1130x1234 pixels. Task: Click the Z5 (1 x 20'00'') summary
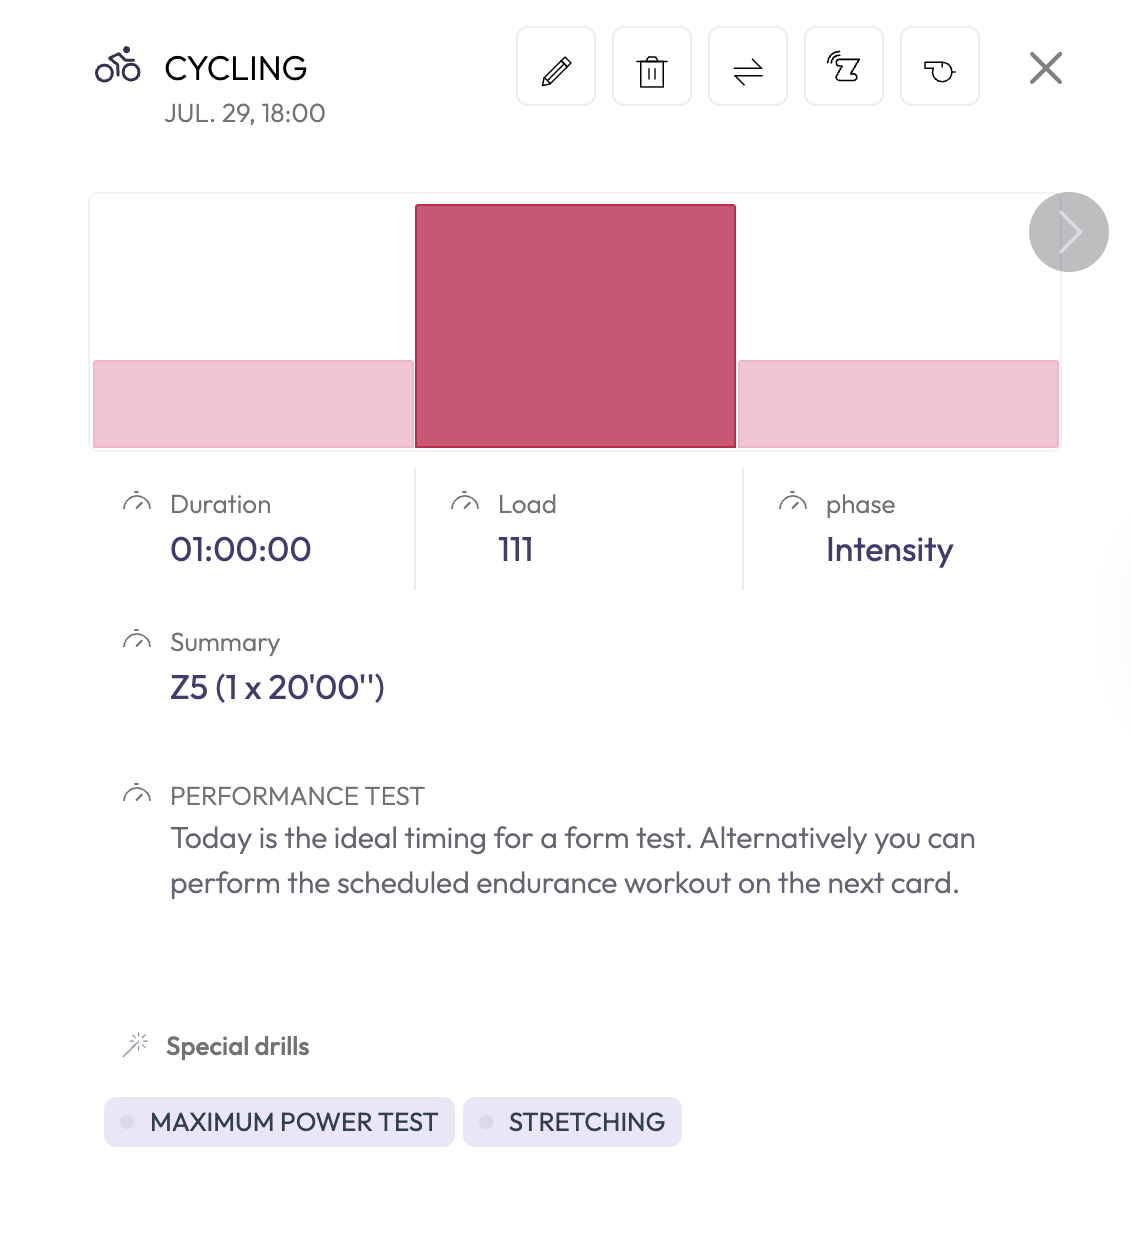(x=277, y=687)
